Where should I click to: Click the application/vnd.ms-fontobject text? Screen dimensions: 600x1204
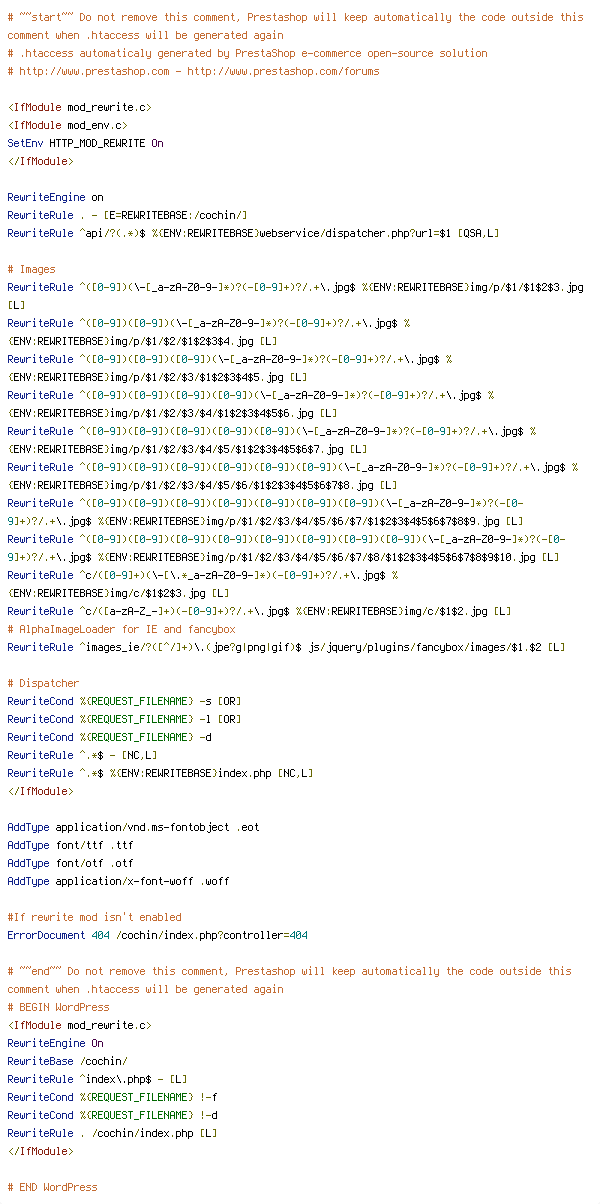tap(143, 828)
